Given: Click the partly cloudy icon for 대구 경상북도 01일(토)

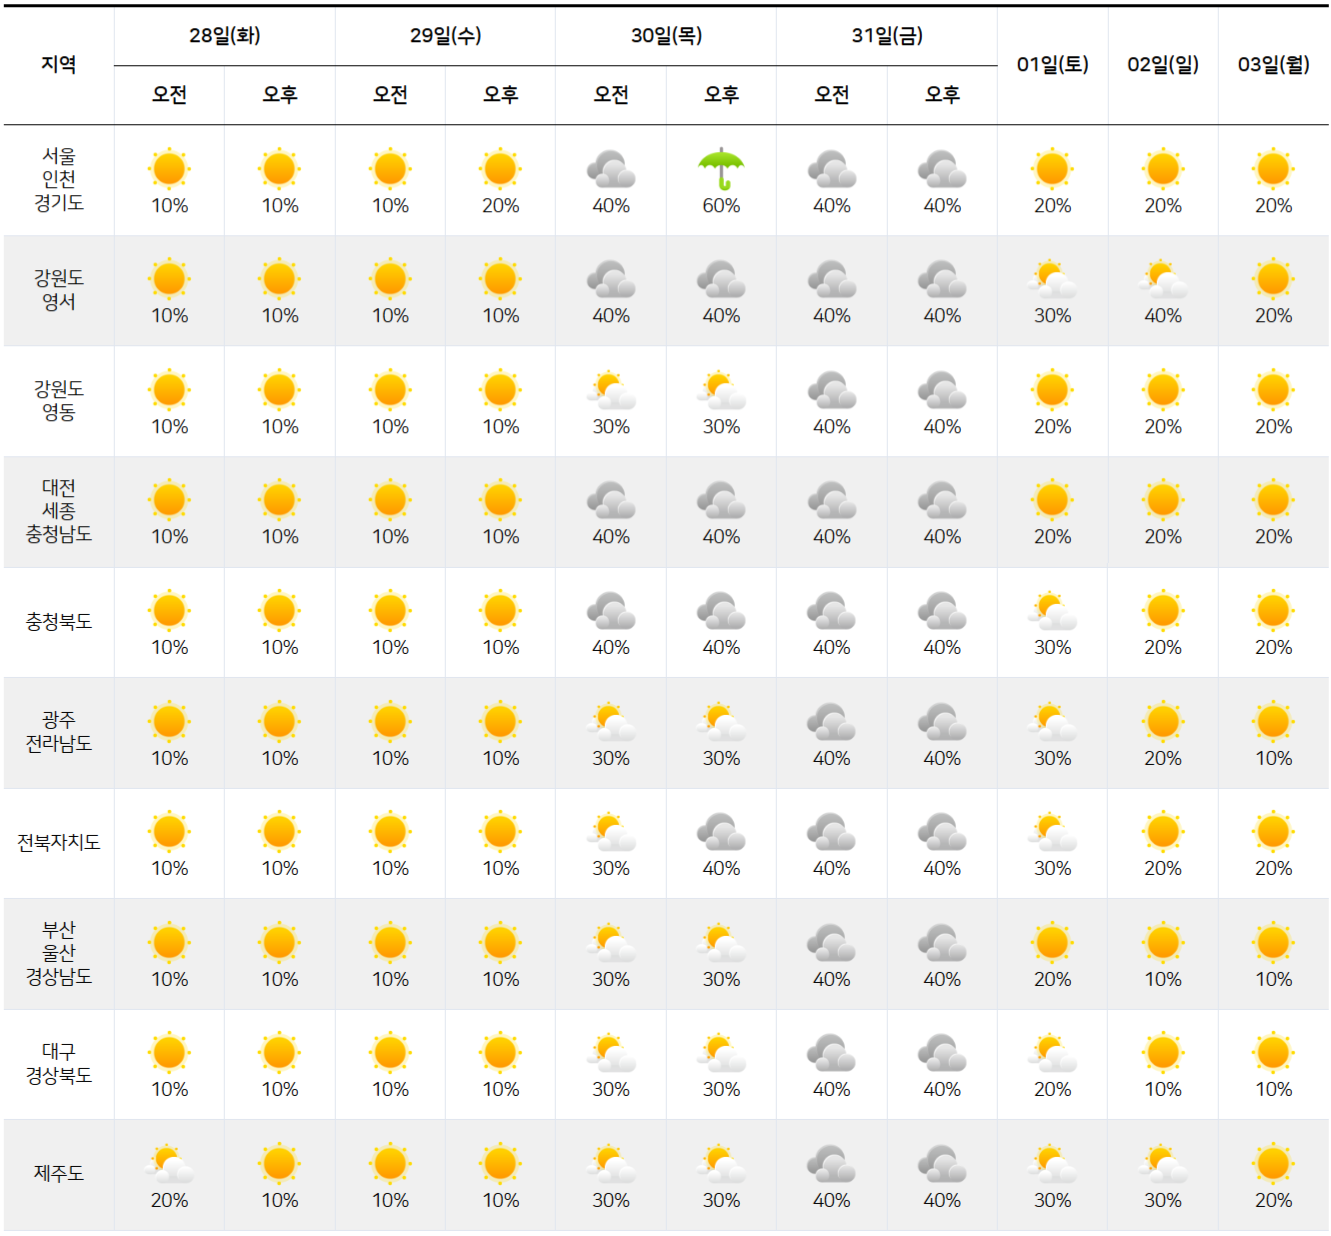Looking at the screenshot, I should (1052, 1053).
